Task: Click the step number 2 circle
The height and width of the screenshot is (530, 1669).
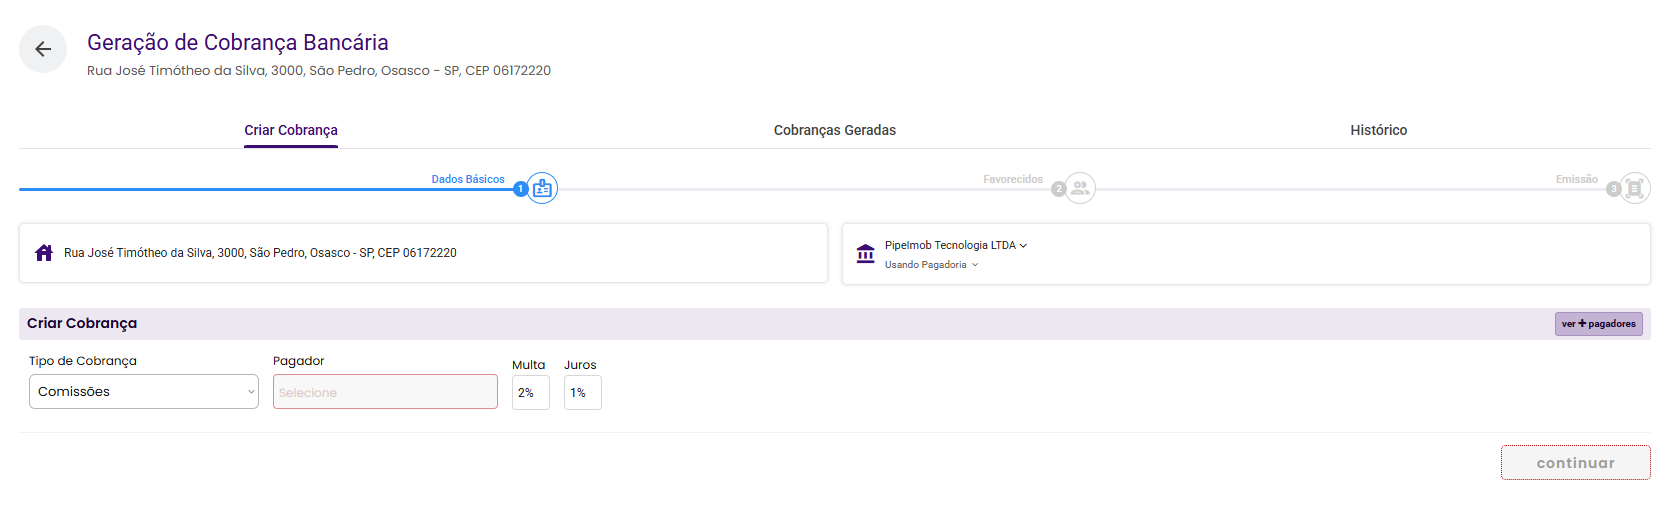Action: tap(1058, 189)
